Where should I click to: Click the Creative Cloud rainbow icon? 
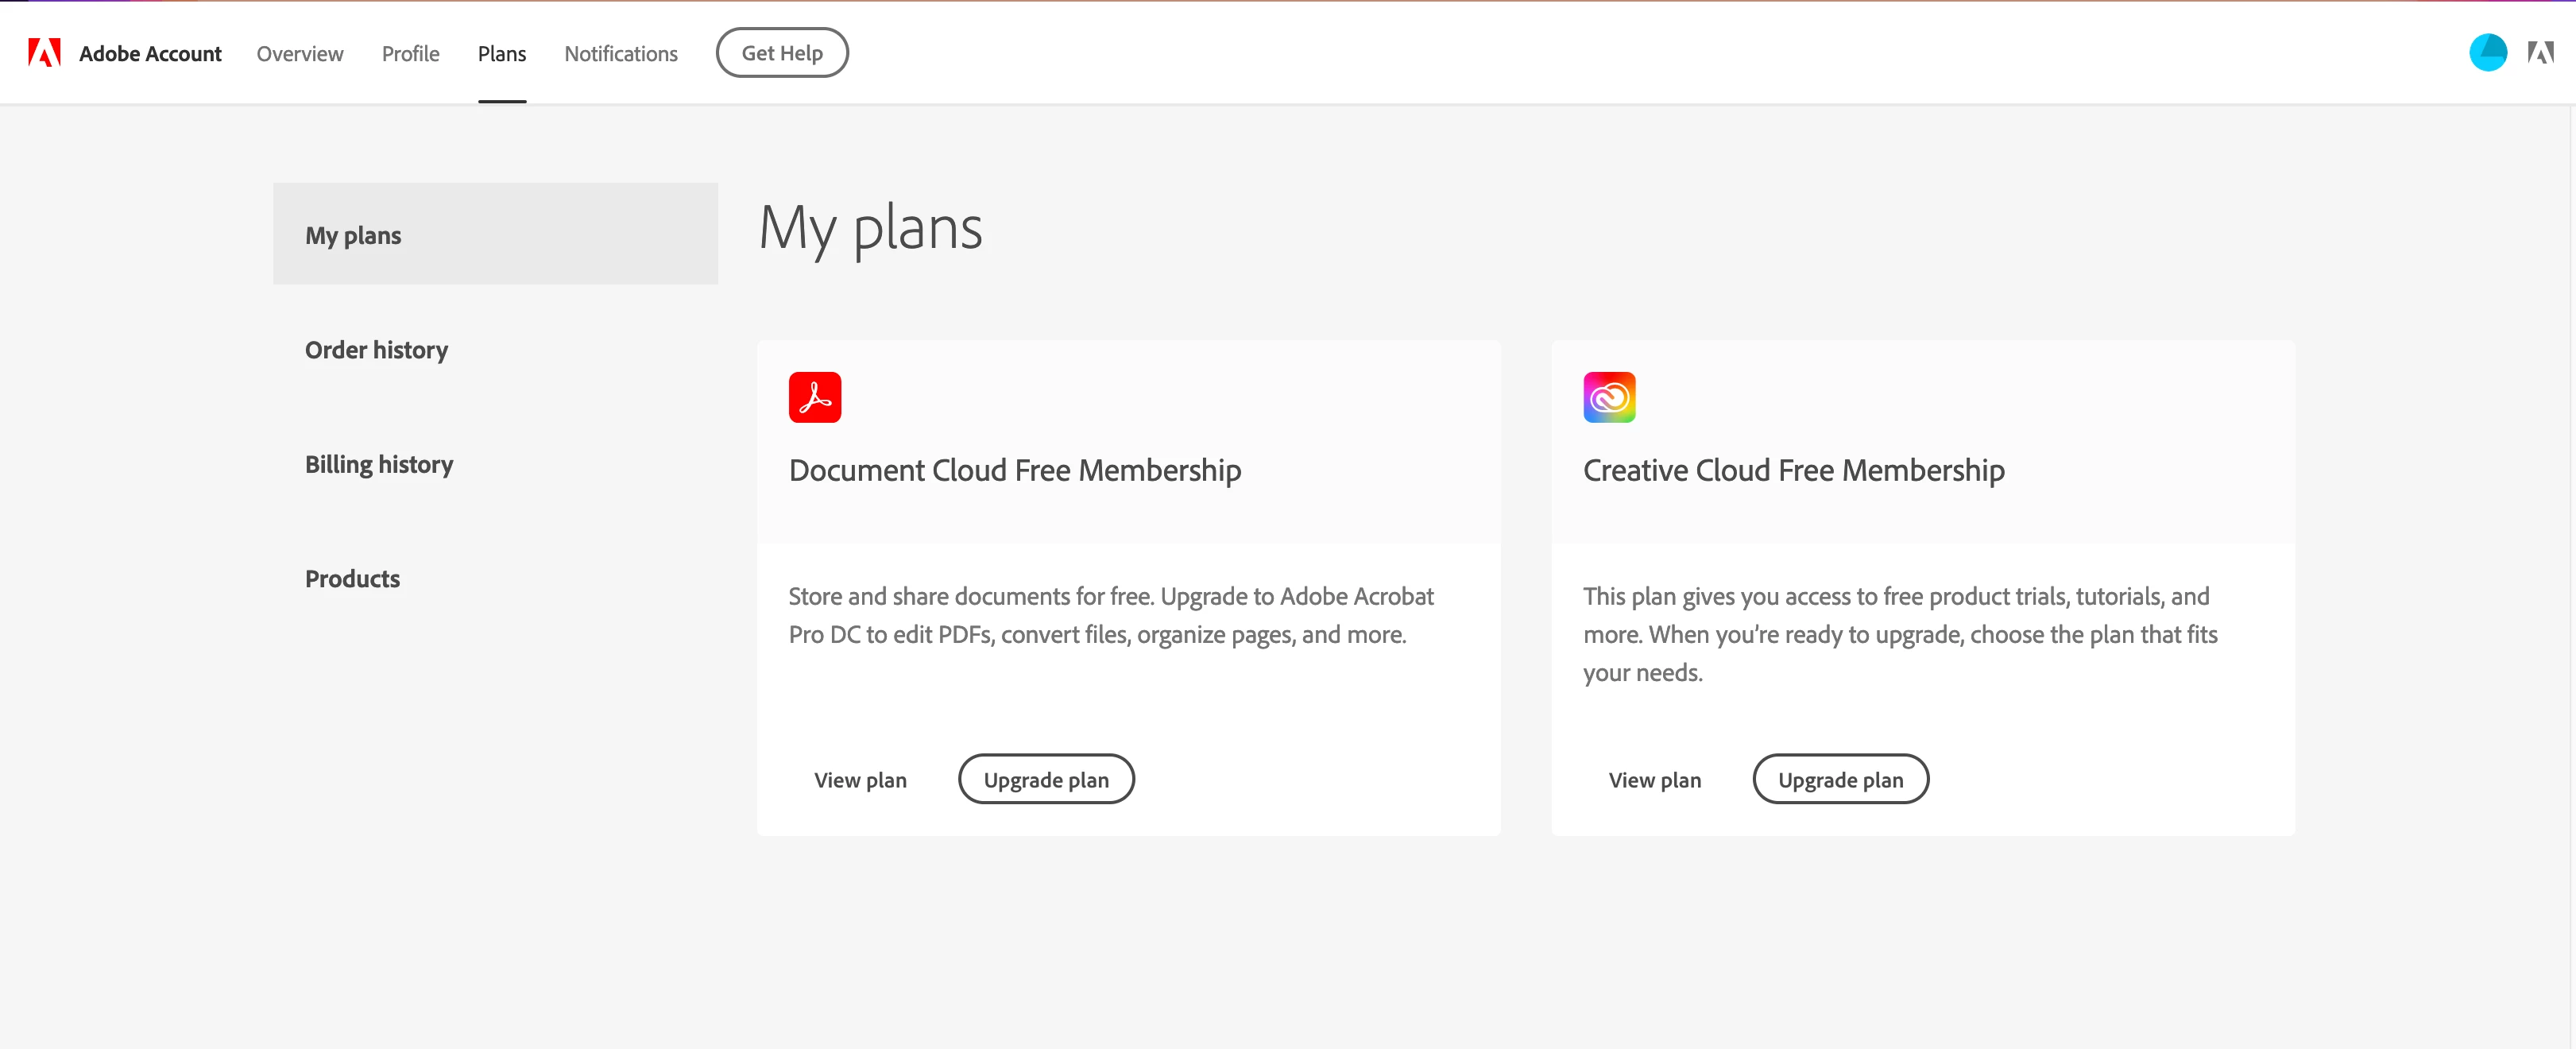pyautogui.click(x=1608, y=397)
